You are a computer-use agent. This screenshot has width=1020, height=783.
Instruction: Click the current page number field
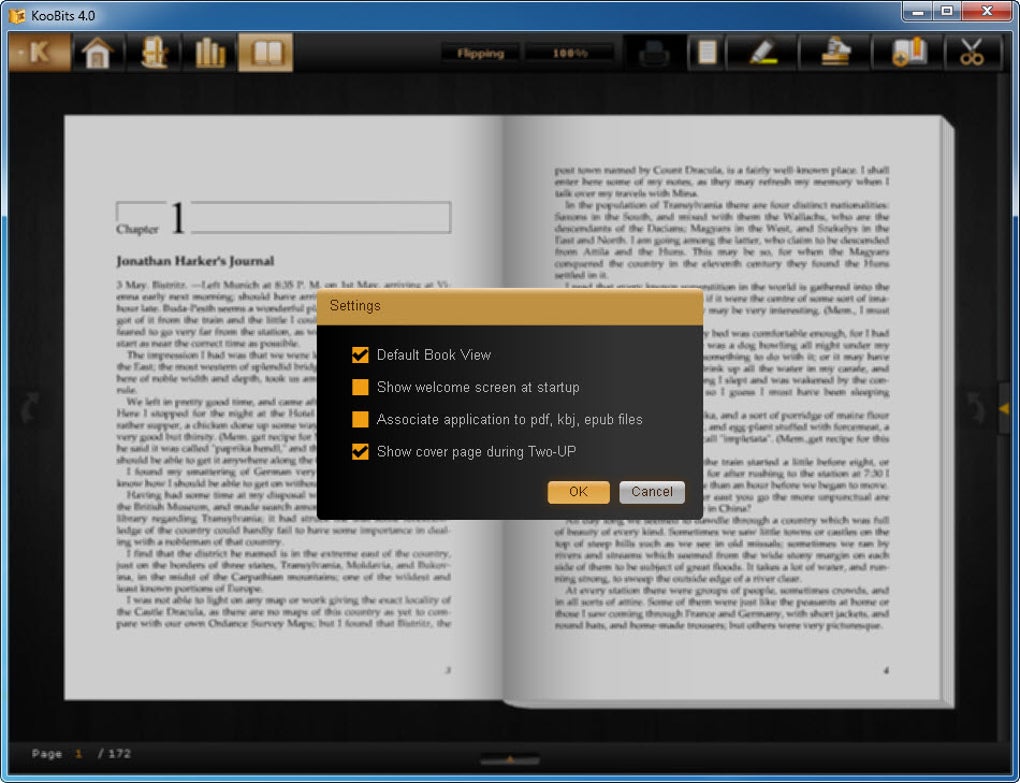pyautogui.click(x=79, y=754)
